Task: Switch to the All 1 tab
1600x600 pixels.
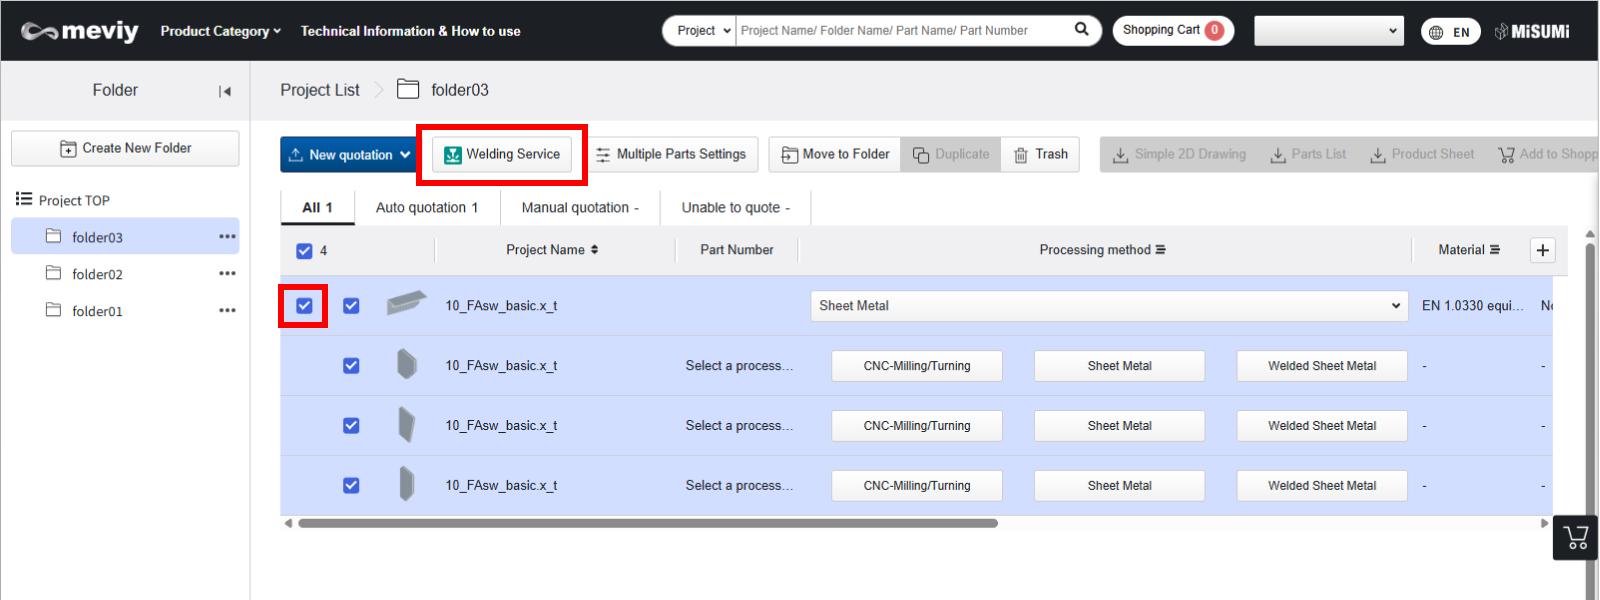Action: (317, 207)
